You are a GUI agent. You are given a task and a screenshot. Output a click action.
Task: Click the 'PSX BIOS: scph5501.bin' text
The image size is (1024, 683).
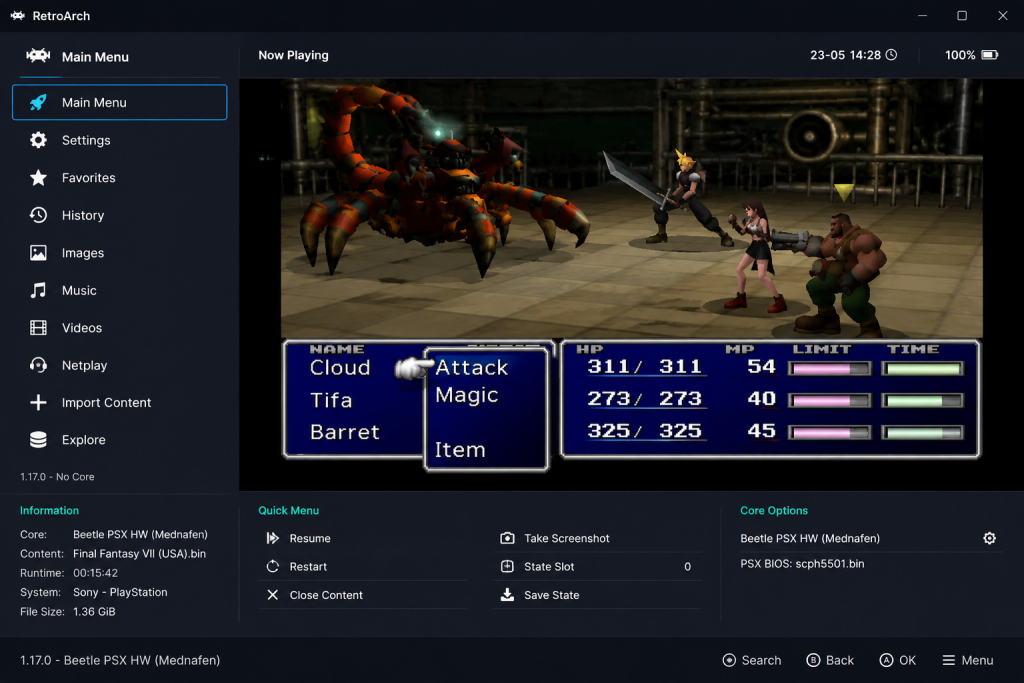tap(802, 564)
